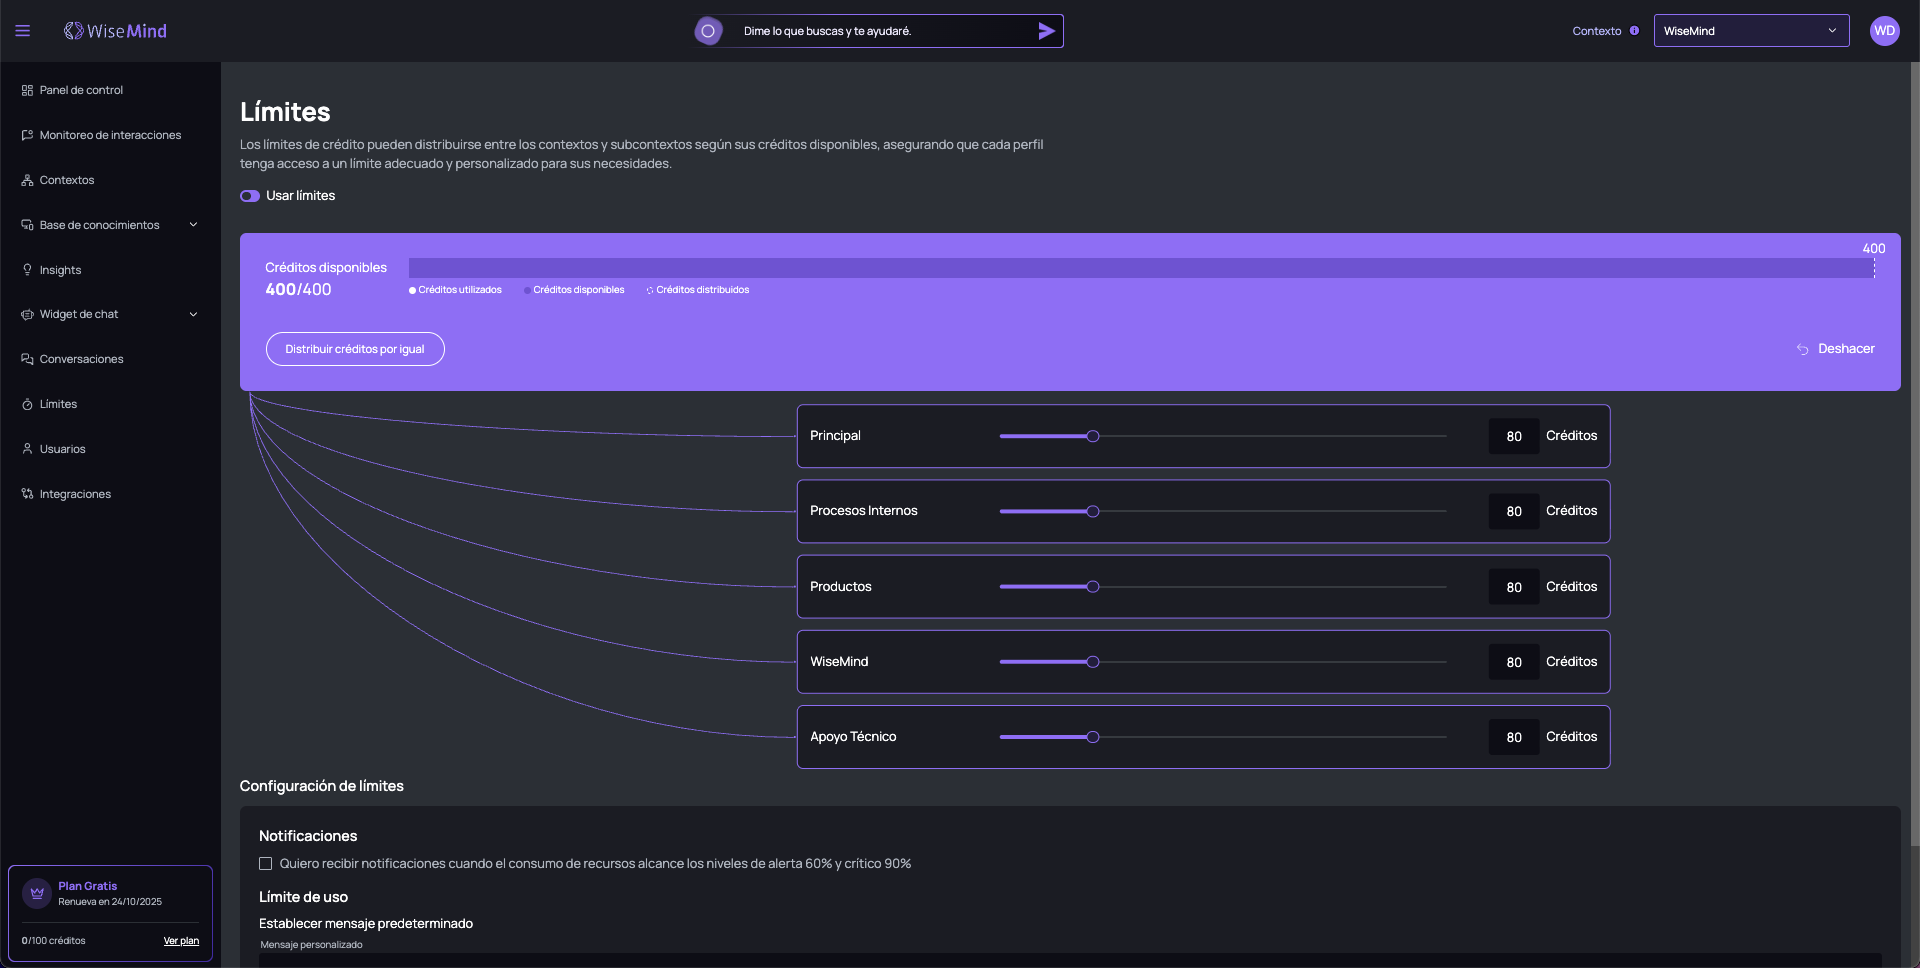
Task: Go to Panel de control
Action: pyautogui.click(x=81, y=90)
